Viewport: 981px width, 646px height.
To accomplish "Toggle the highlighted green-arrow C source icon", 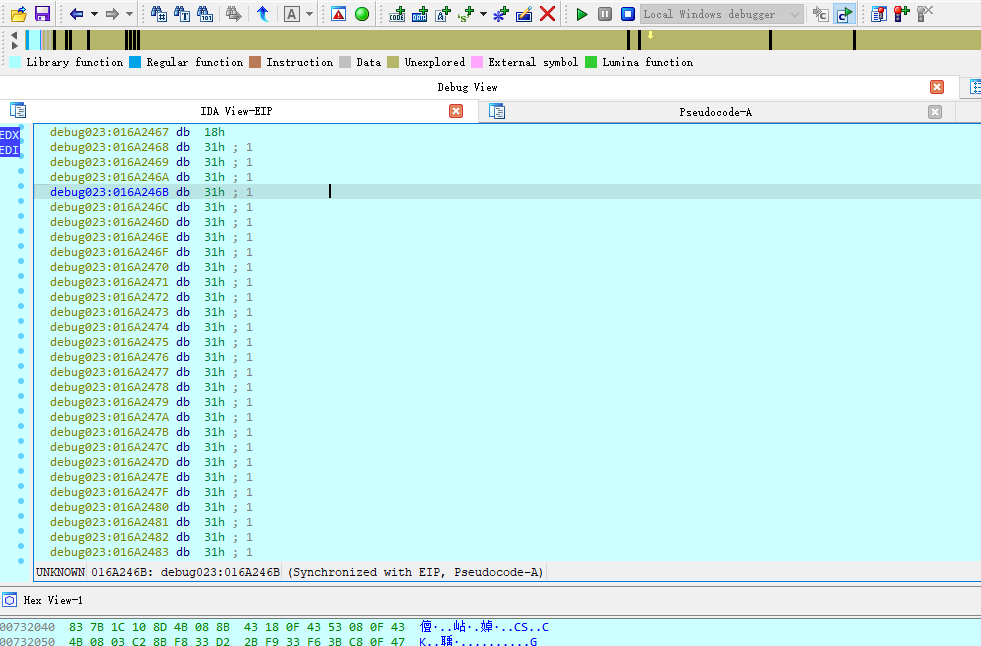I will click(x=844, y=14).
